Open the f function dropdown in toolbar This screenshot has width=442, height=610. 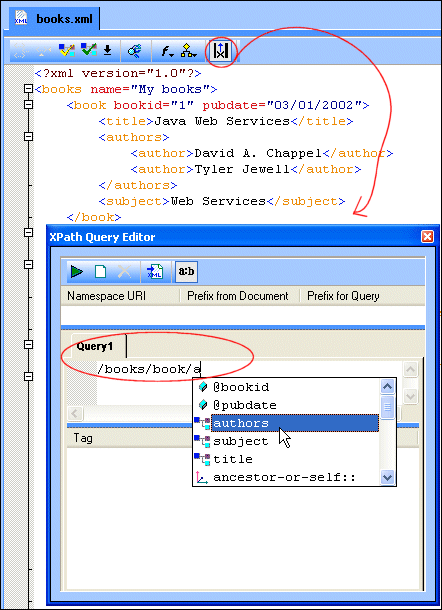coord(167,51)
